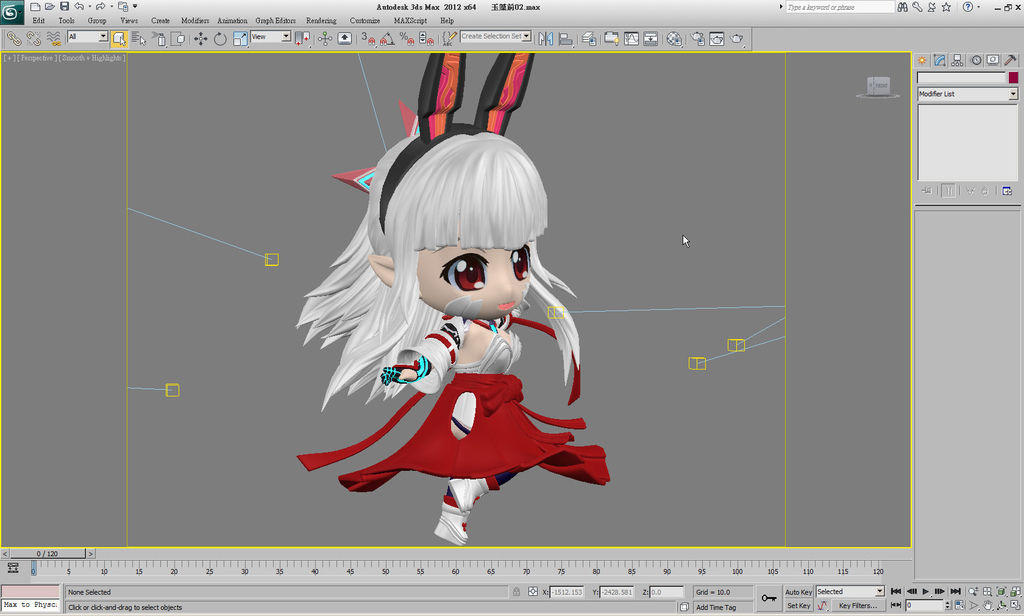Viewport: 1024px width, 616px height.
Task: Toggle the 3D Snaps button
Action: [368, 39]
